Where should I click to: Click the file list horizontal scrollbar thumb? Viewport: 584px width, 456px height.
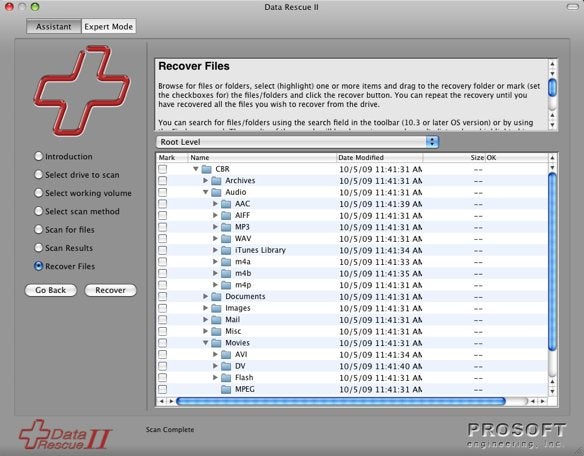pos(341,401)
